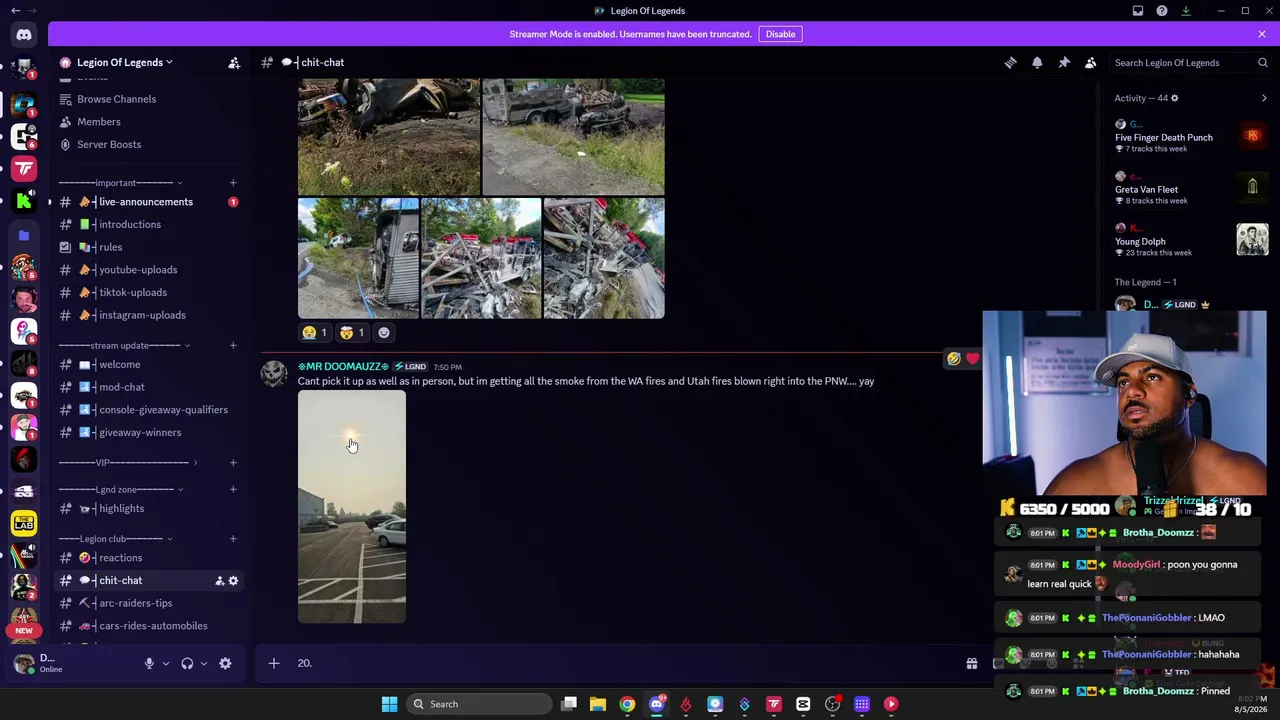Open the blue server folder icon
This screenshot has height=720, width=1280.
(24, 235)
